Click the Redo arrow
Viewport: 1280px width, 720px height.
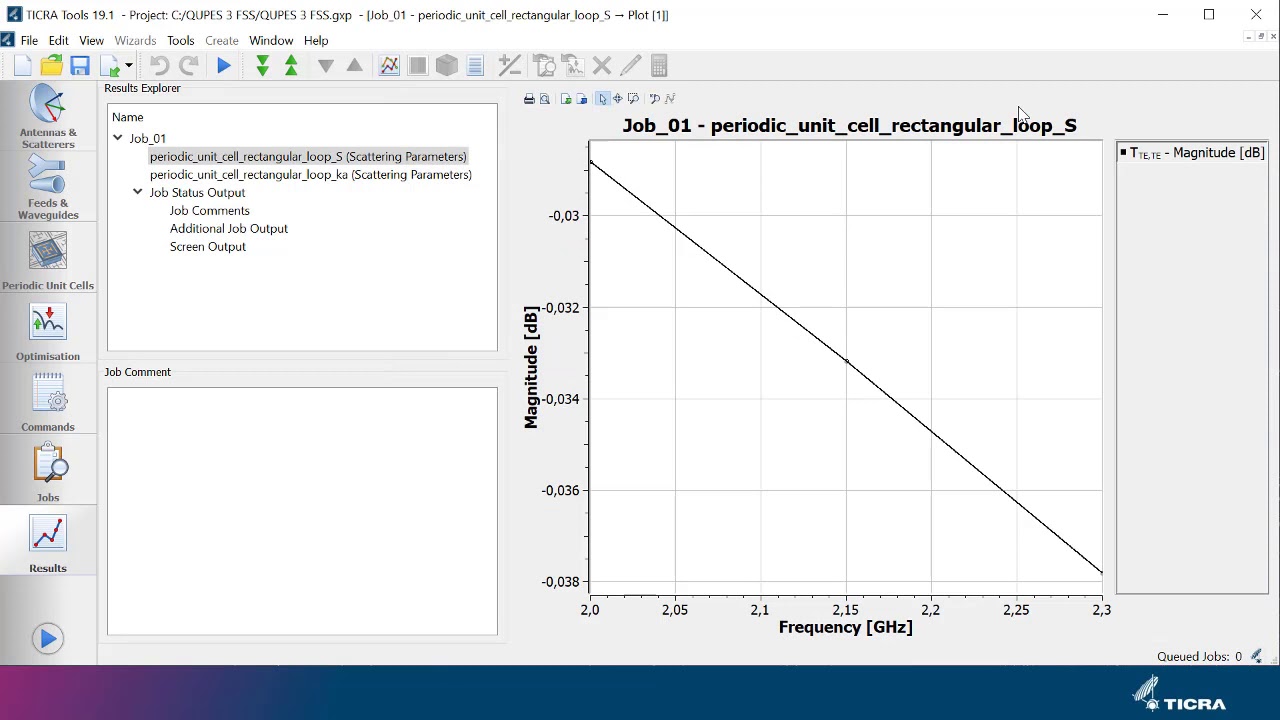point(188,66)
